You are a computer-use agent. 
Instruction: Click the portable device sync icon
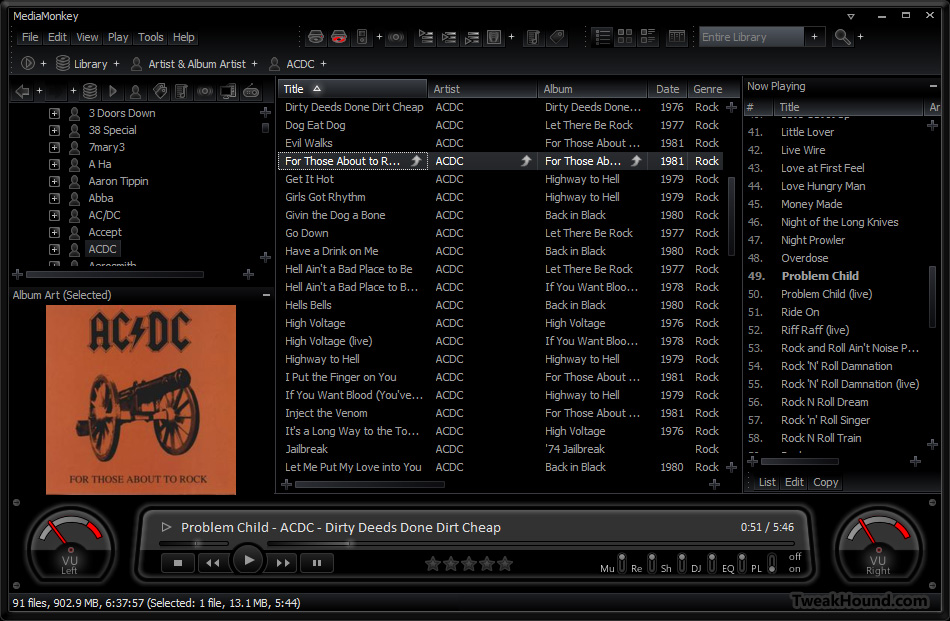pos(362,37)
